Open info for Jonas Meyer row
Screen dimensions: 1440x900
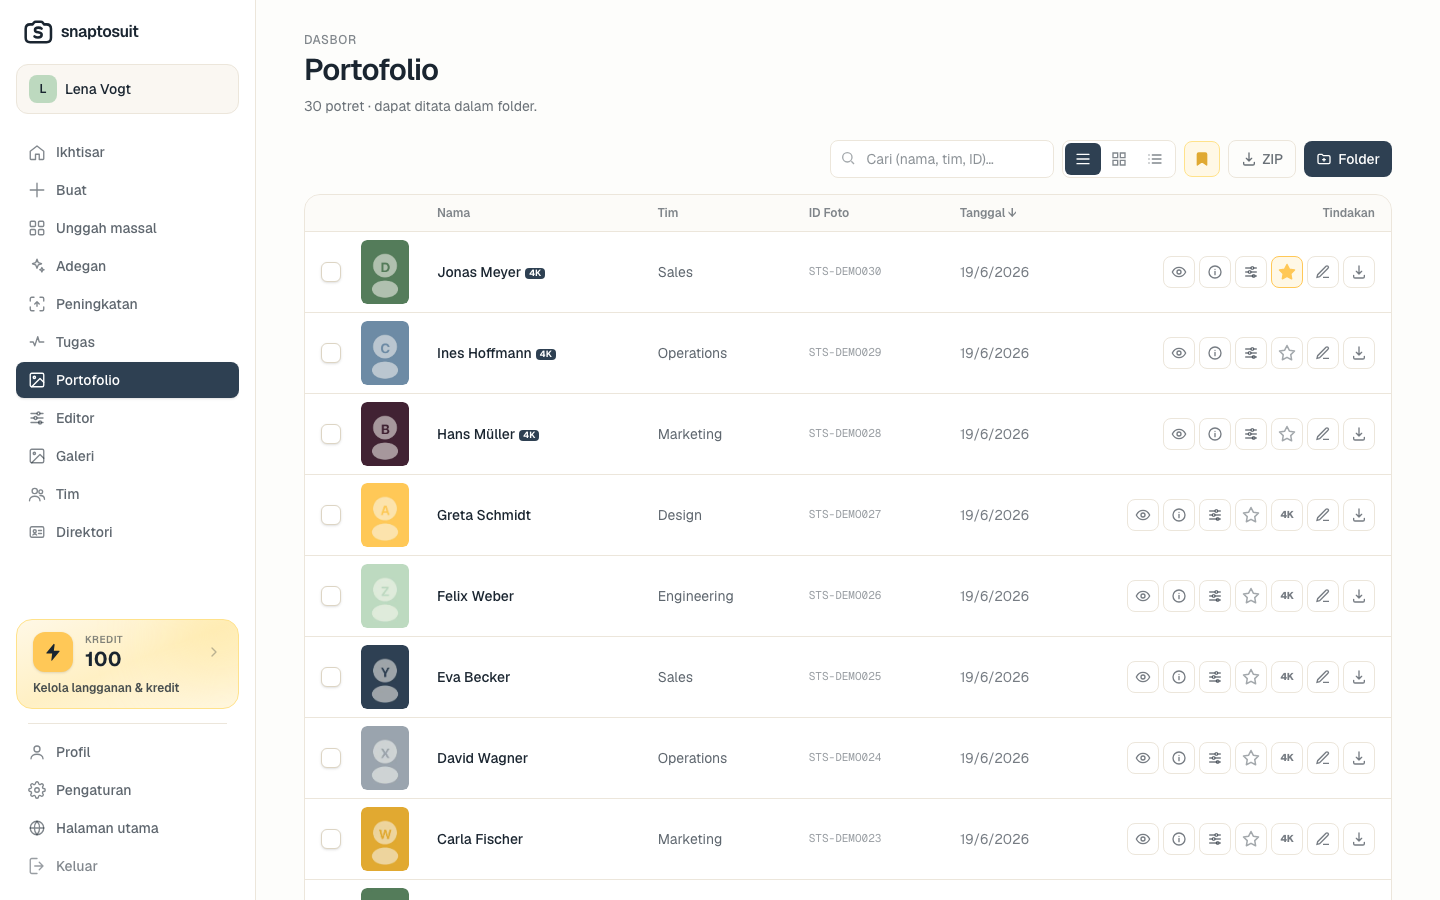pyautogui.click(x=1215, y=272)
